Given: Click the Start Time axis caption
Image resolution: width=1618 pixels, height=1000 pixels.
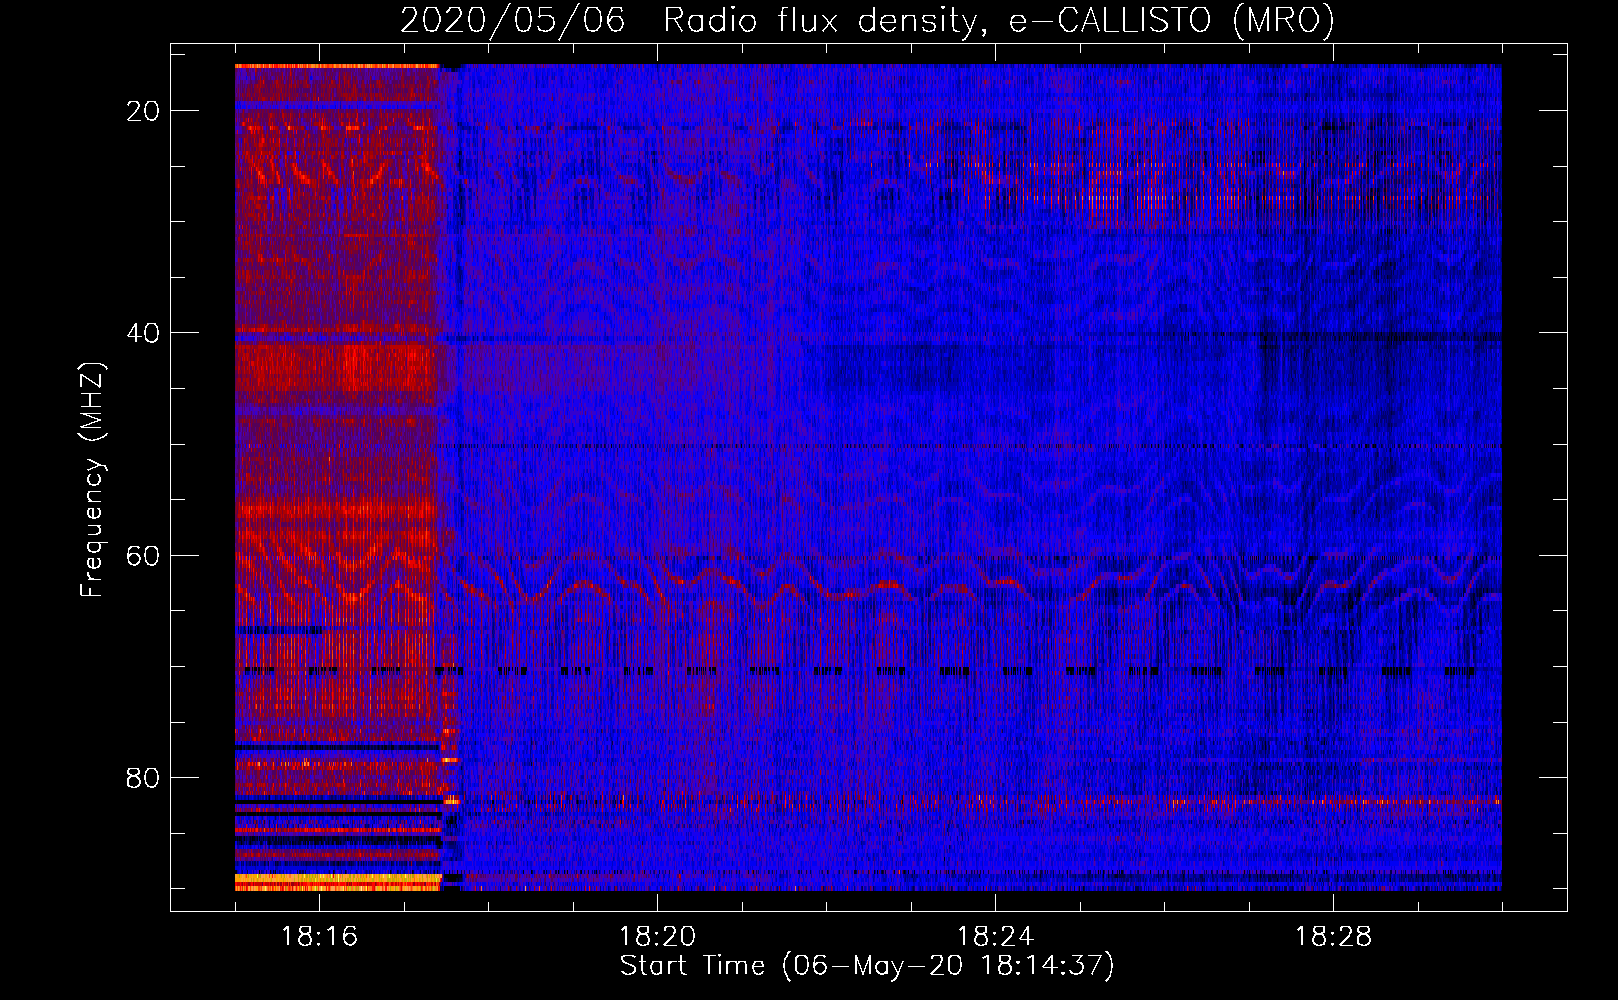Looking at the screenshot, I should [x=866, y=966].
